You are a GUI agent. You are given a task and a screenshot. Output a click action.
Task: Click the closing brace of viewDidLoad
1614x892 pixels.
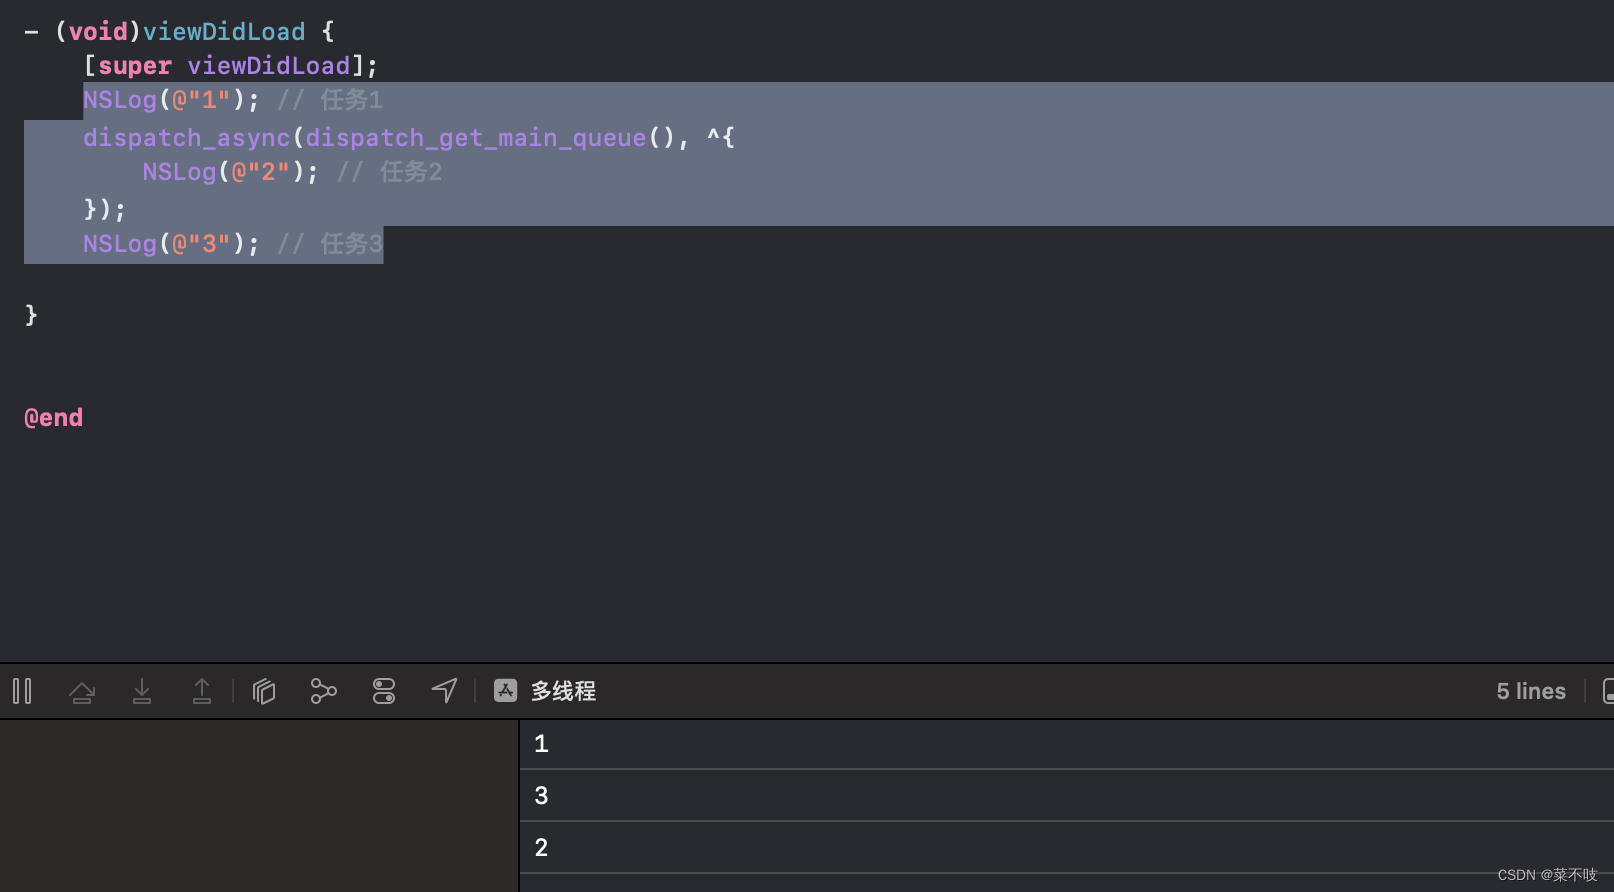click(x=31, y=315)
